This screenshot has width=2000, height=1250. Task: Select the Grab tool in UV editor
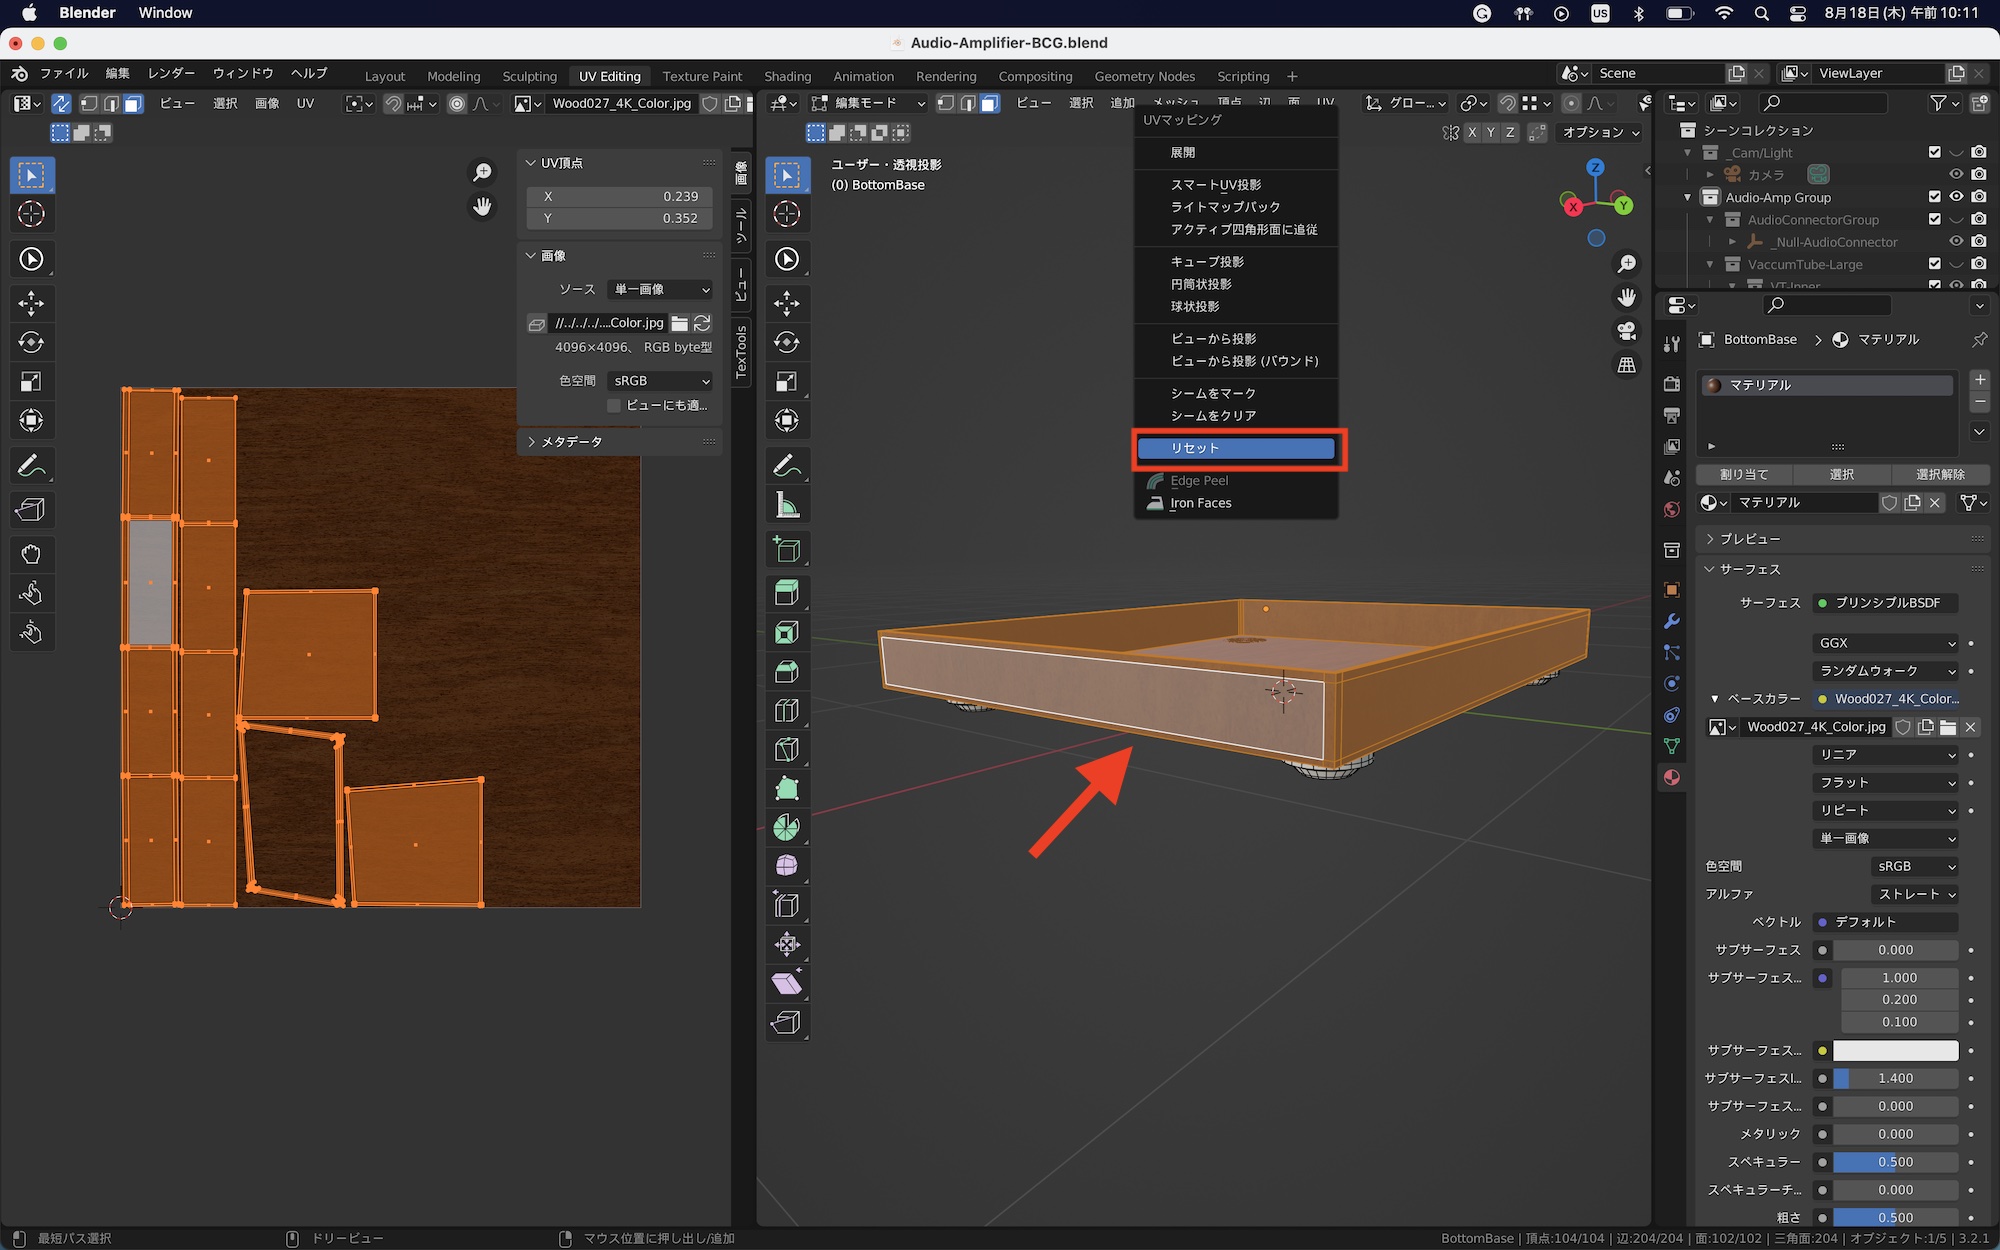click(x=31, y=554)
